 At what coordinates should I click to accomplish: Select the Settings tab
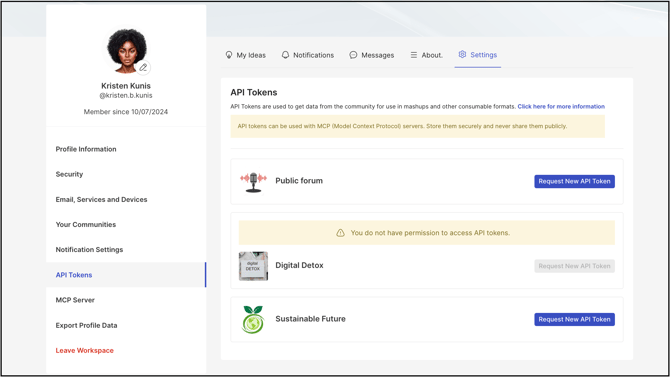tap(478, 55)
